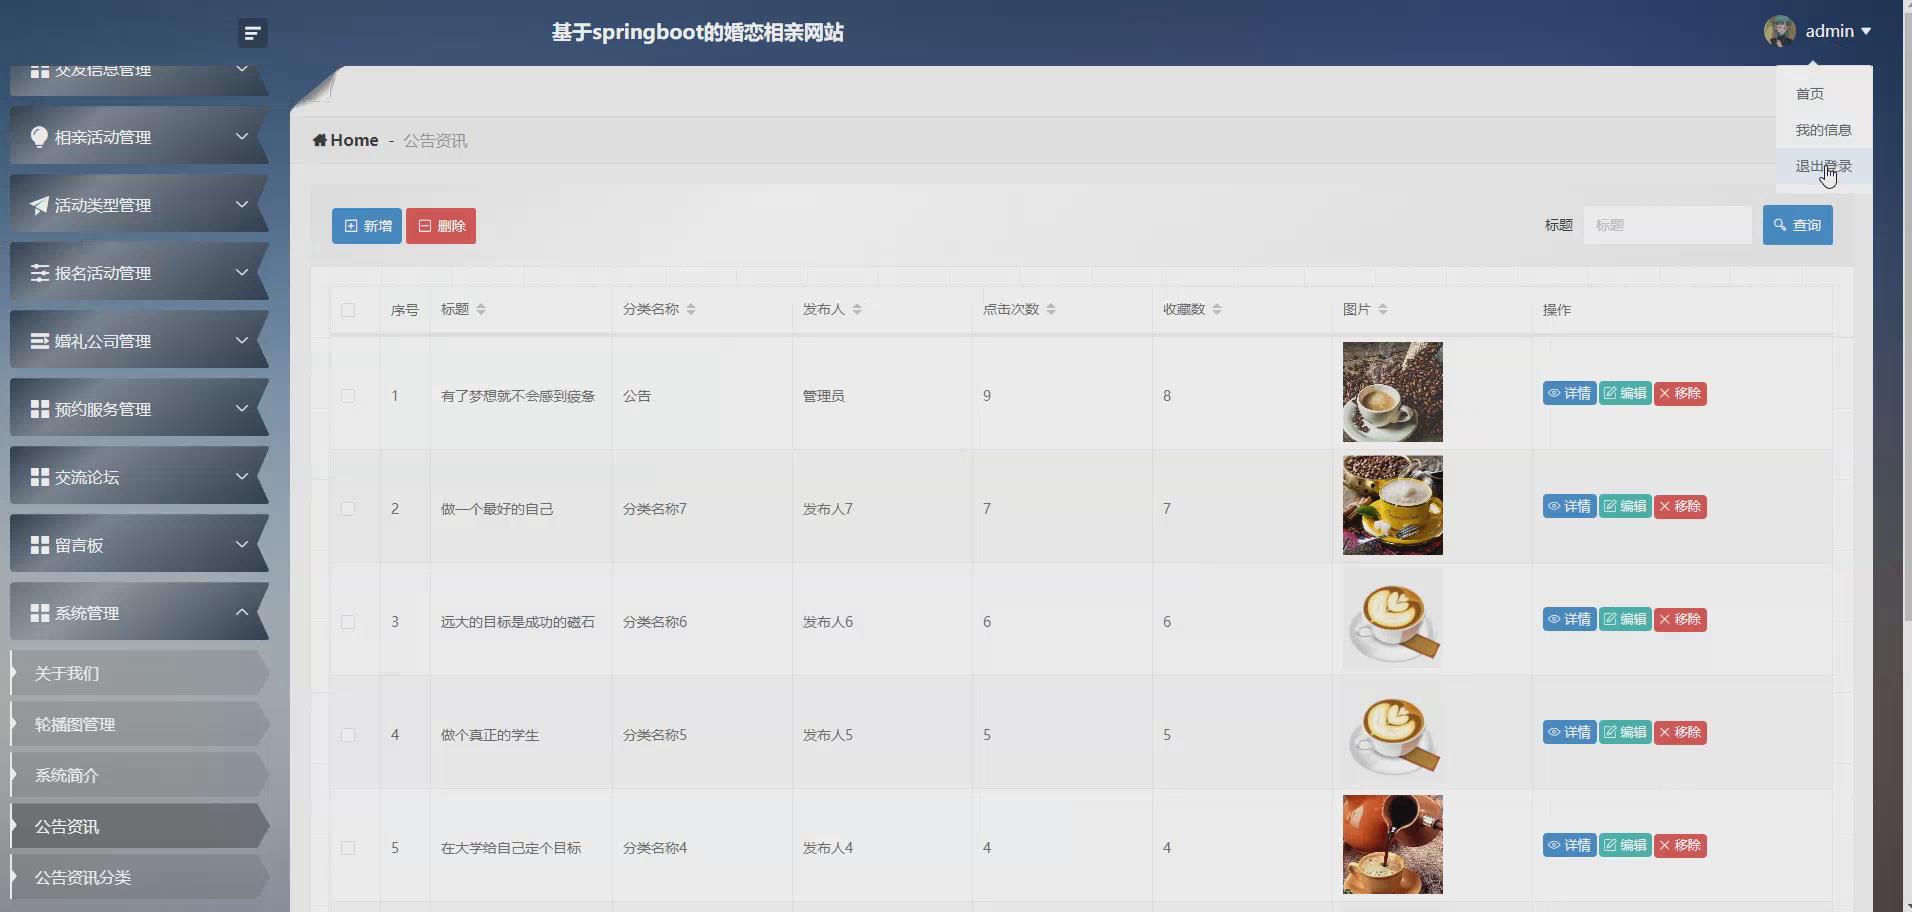The image size is (1912, 912).
Task: Select the 交流论坛 sidebar icon
Action: (39, 477)
